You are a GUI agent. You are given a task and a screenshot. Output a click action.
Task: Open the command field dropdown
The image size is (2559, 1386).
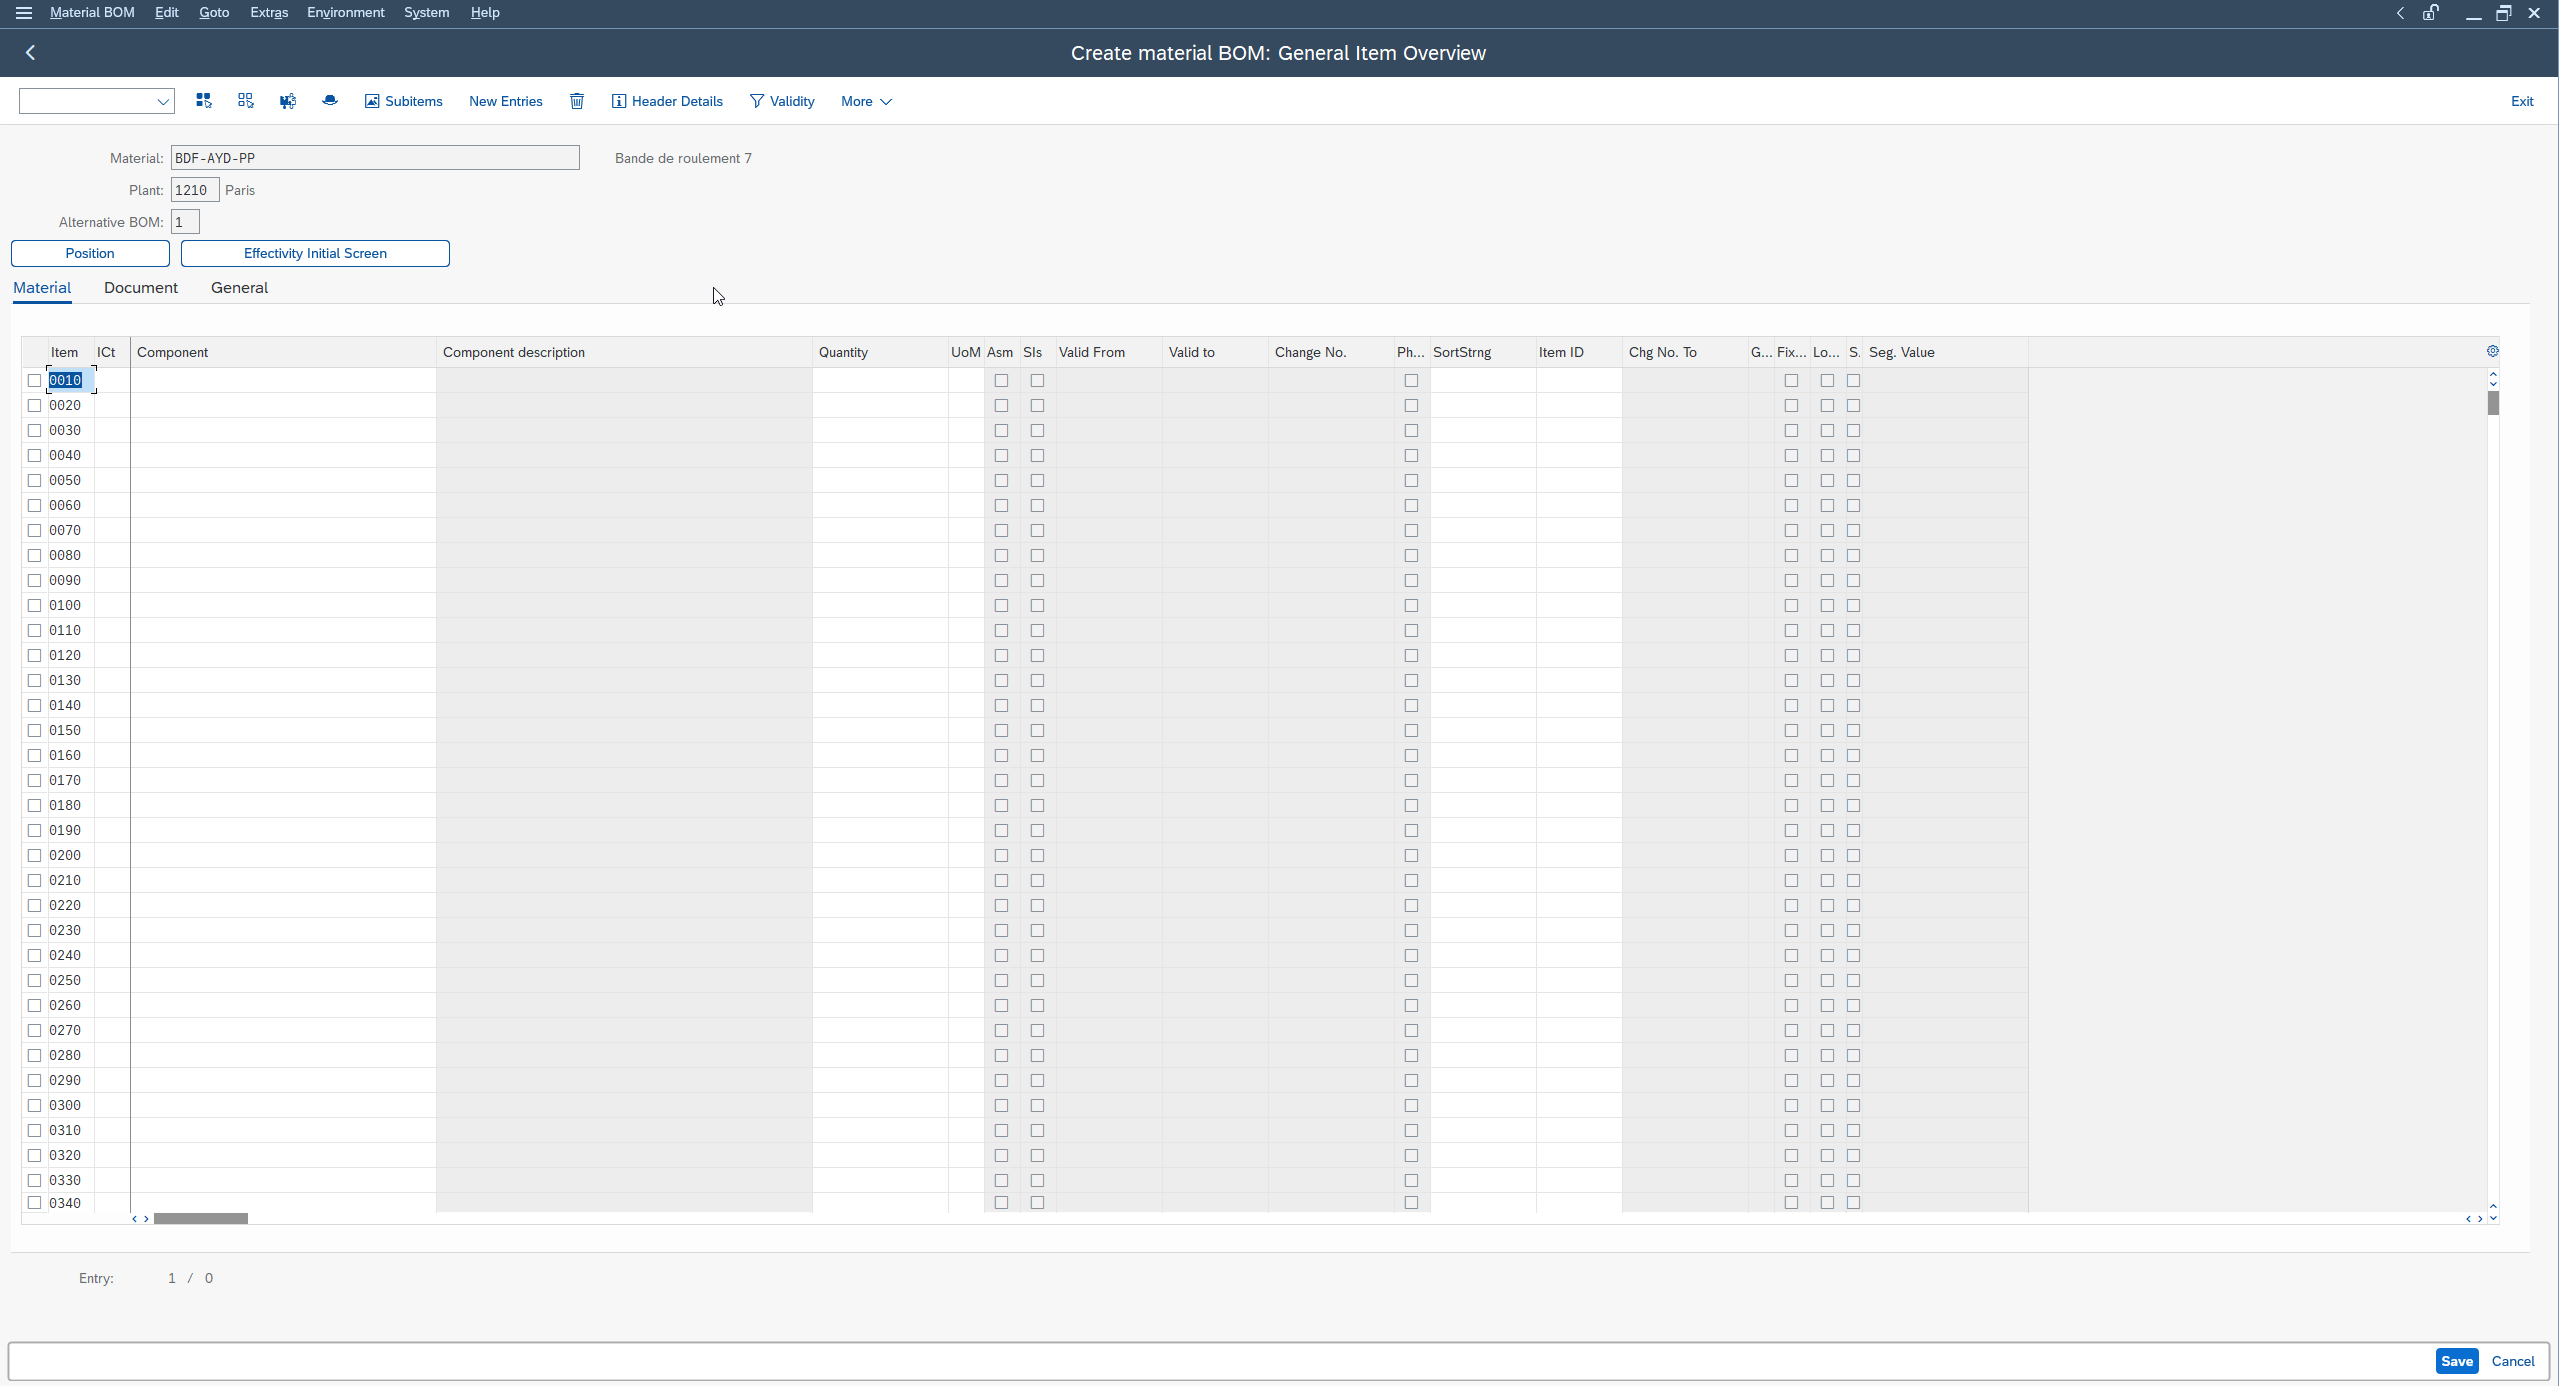(x=162, y=101)
